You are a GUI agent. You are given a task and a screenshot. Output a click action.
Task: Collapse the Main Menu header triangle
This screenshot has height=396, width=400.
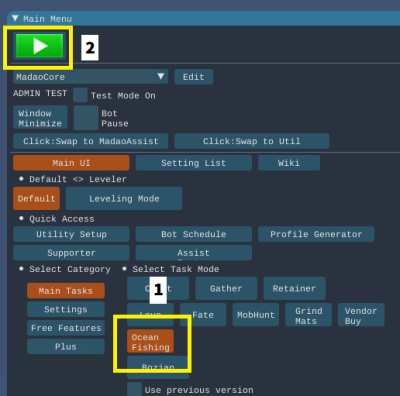coord(15,18)
